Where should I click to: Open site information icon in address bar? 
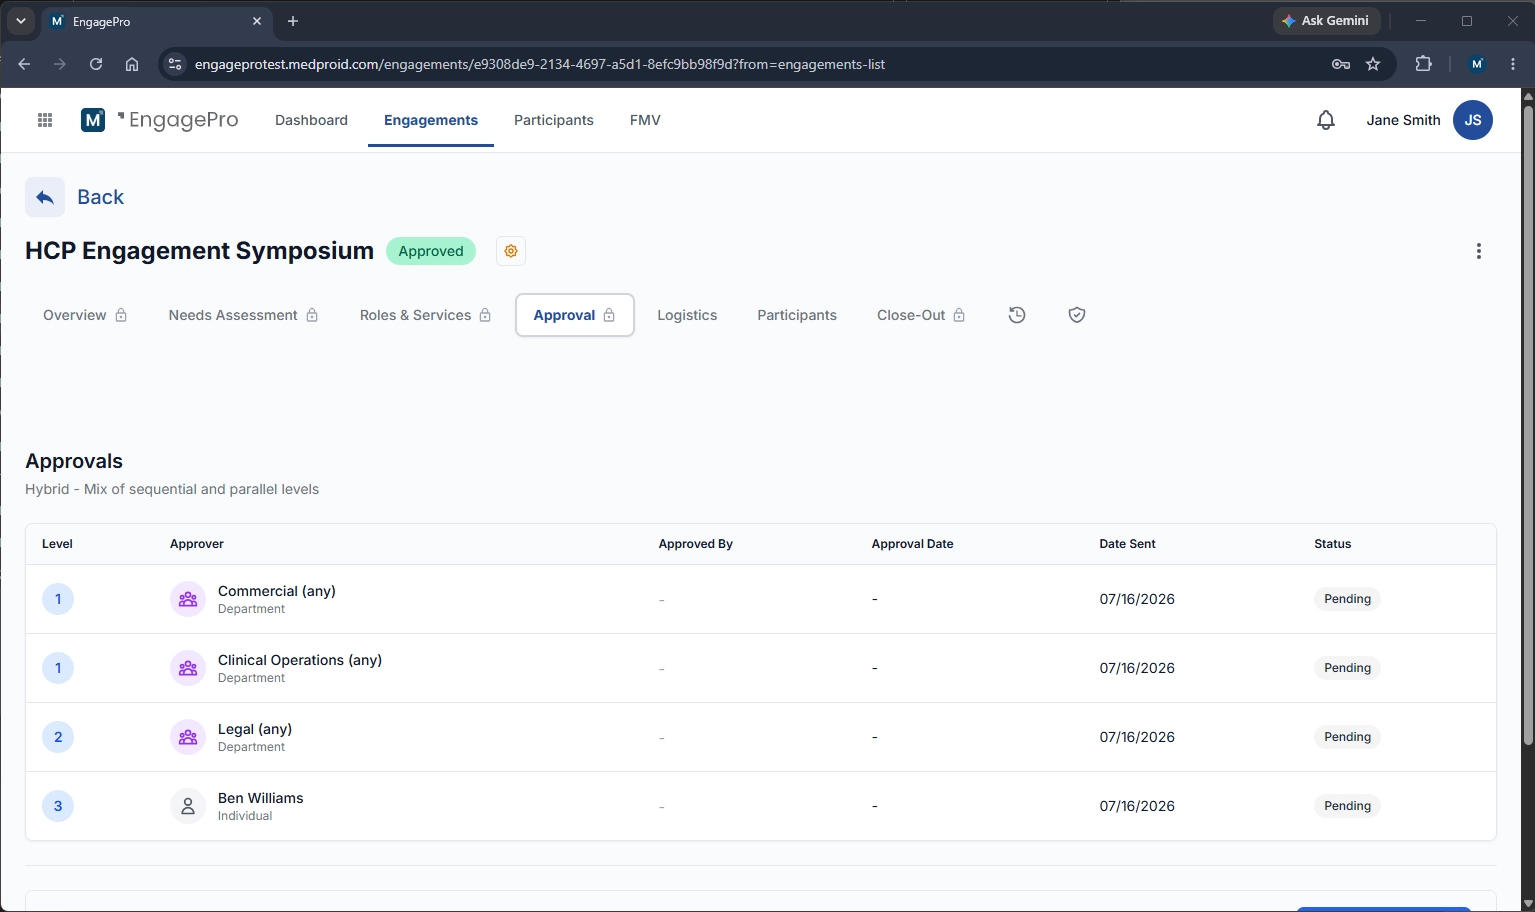[175, 64]
